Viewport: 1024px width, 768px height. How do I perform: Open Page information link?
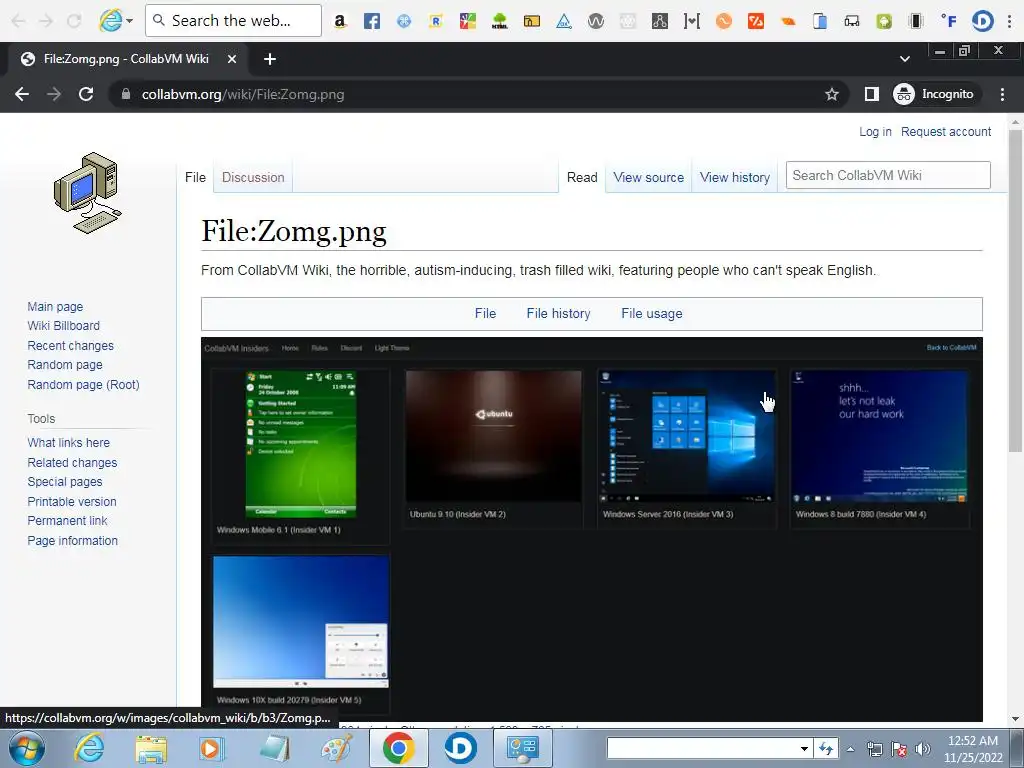pos(72,541)
